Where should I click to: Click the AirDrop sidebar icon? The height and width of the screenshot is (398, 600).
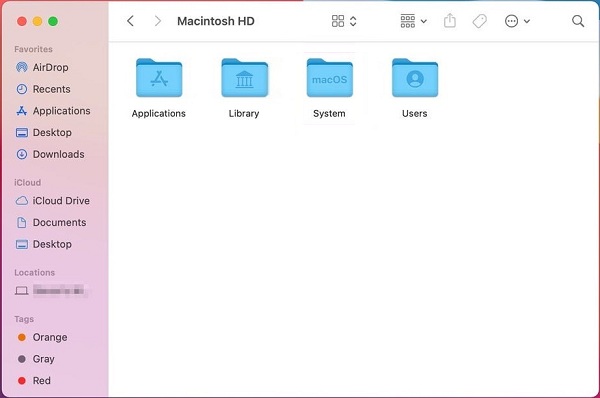22,67
